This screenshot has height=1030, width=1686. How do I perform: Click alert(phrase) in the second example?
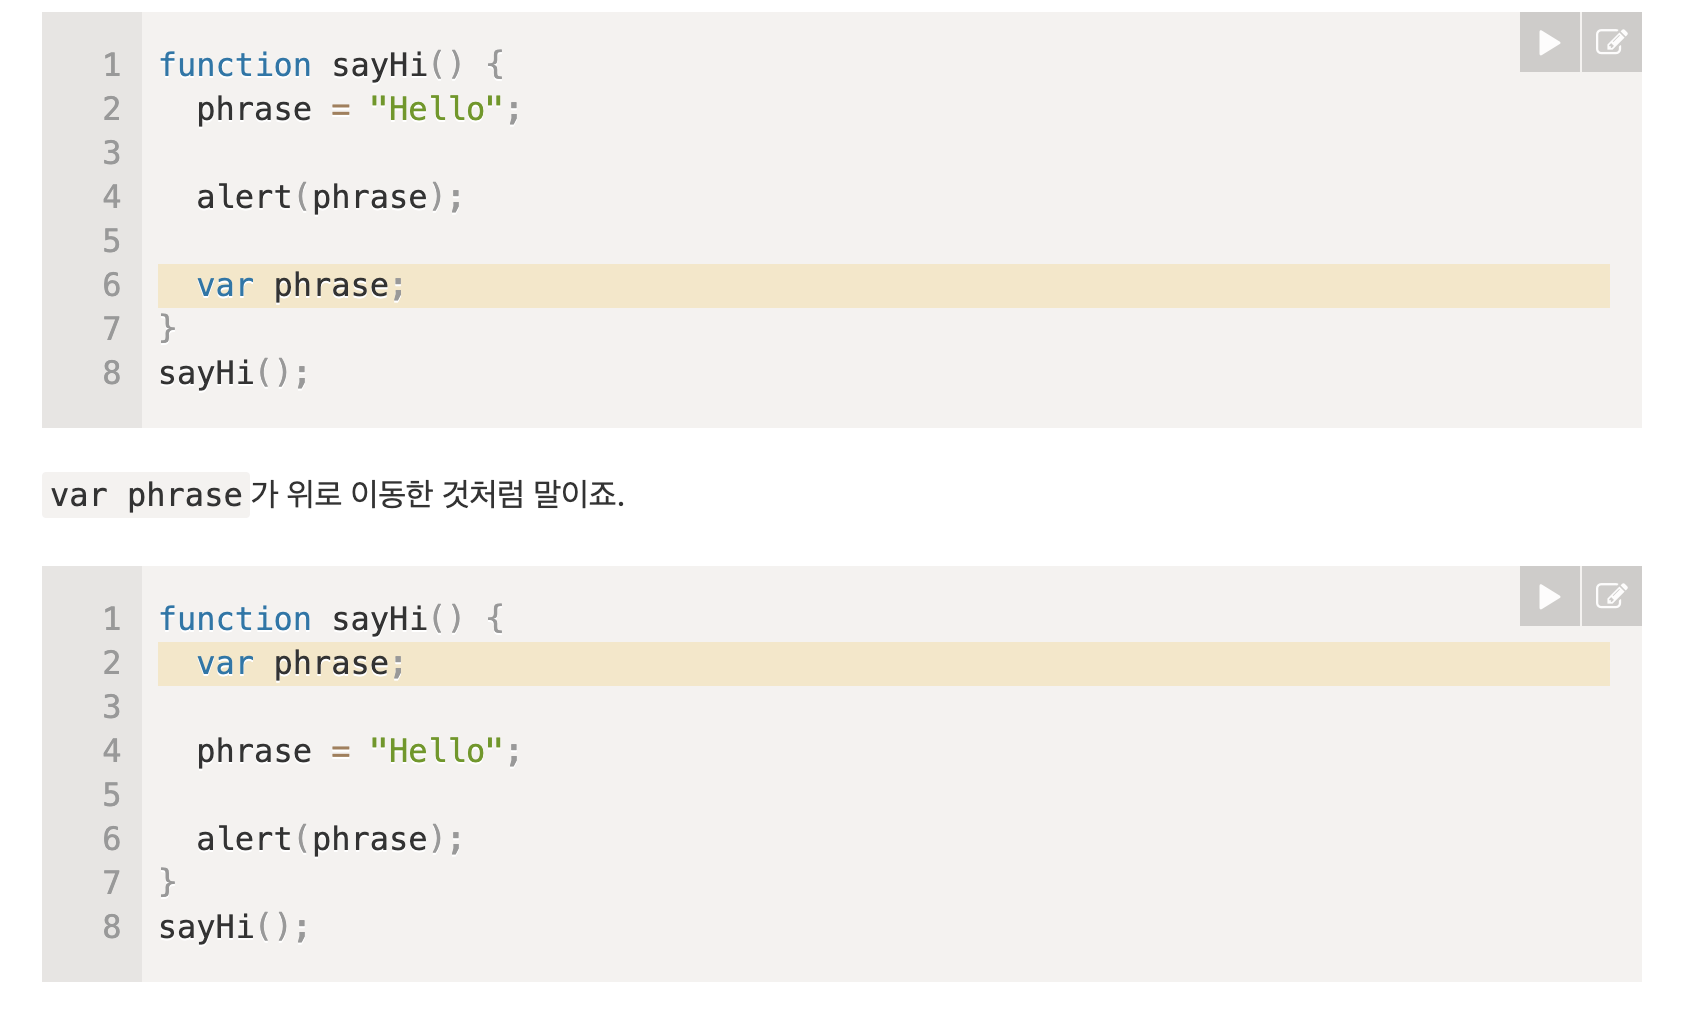[327, 839]
